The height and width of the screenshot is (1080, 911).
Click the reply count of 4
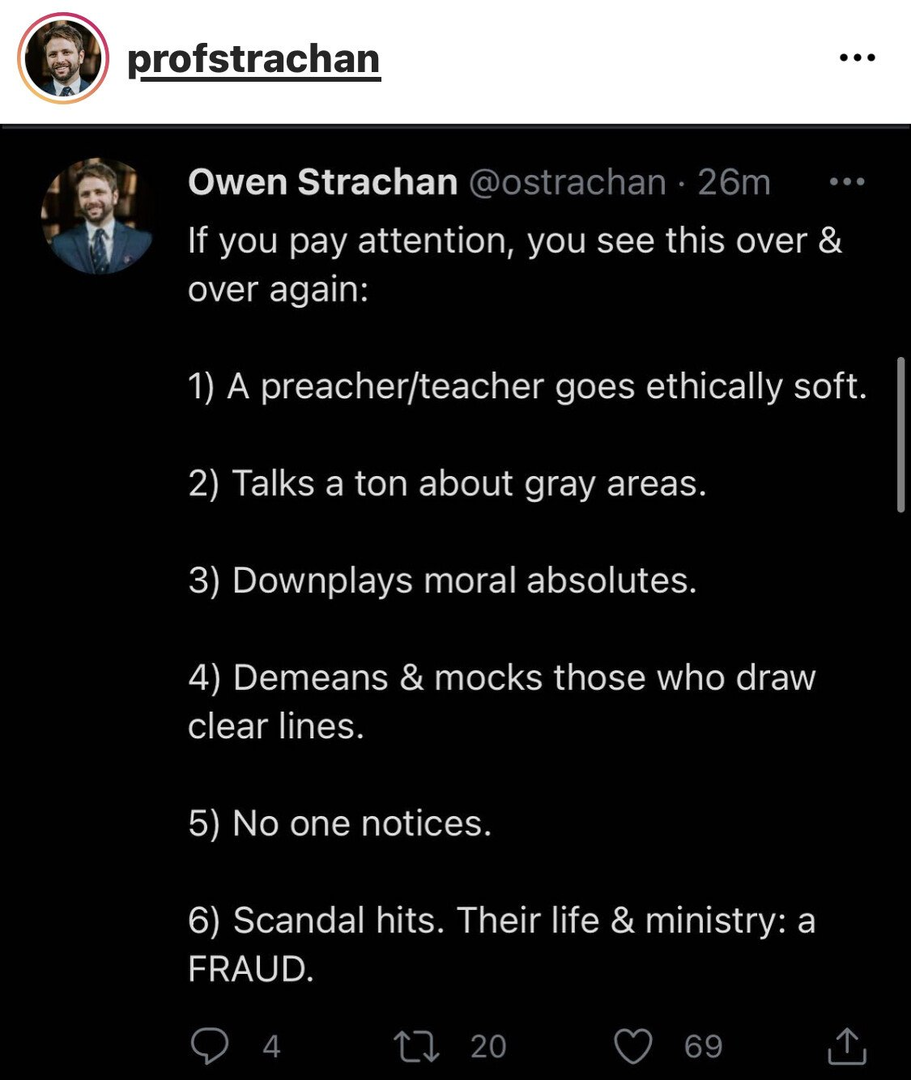270,1046
